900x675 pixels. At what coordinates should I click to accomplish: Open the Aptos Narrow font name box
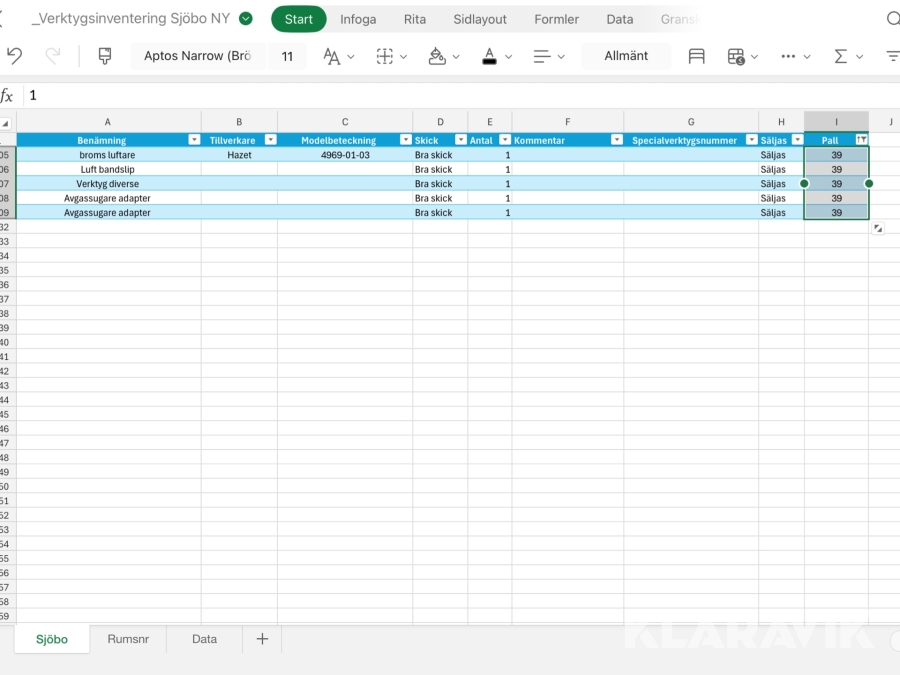198,56
